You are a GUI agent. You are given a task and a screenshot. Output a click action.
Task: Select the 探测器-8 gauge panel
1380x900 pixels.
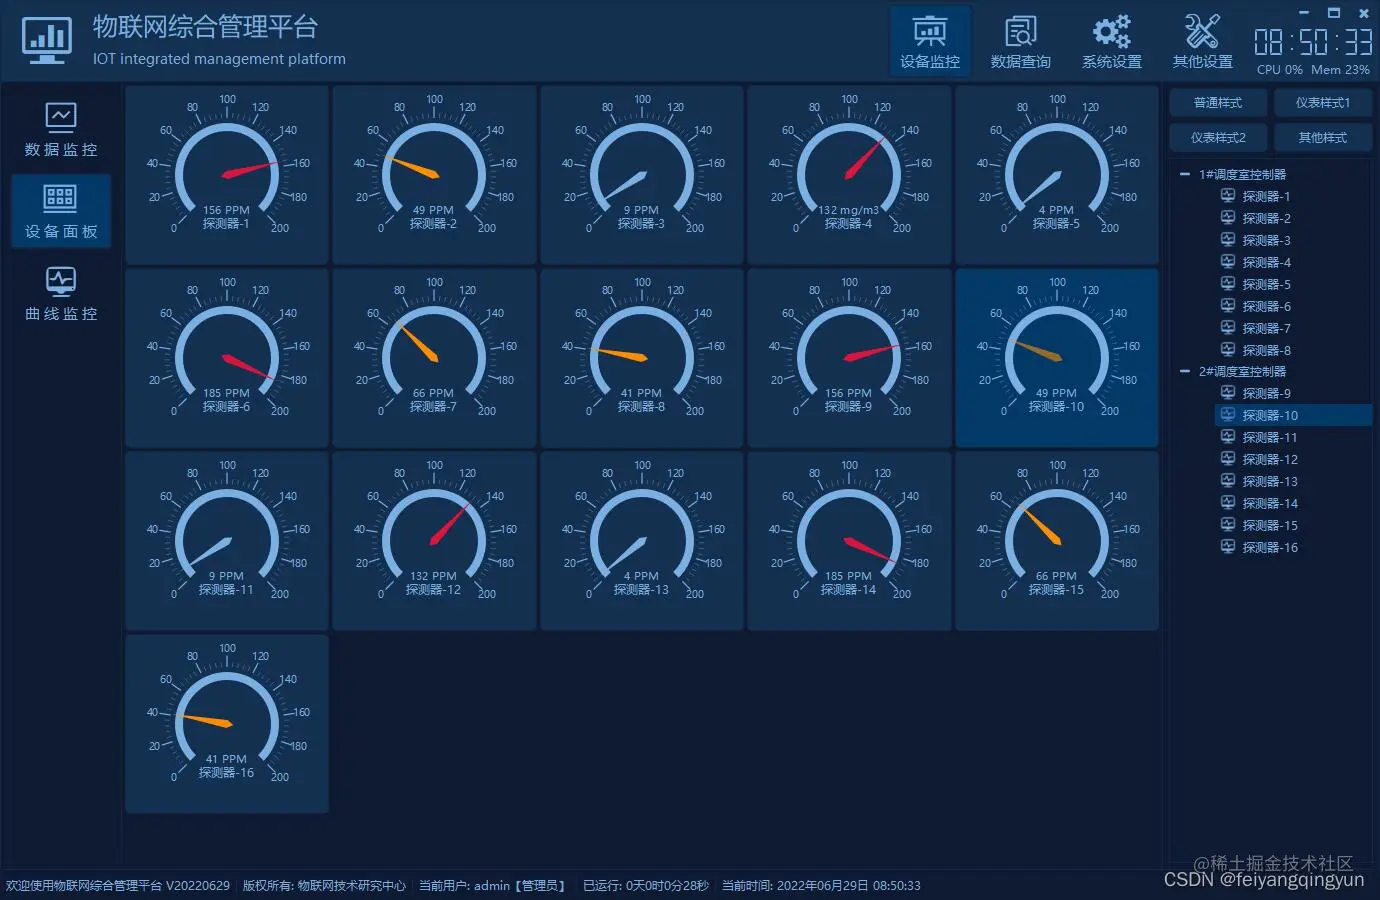click(x=642, y=358)
